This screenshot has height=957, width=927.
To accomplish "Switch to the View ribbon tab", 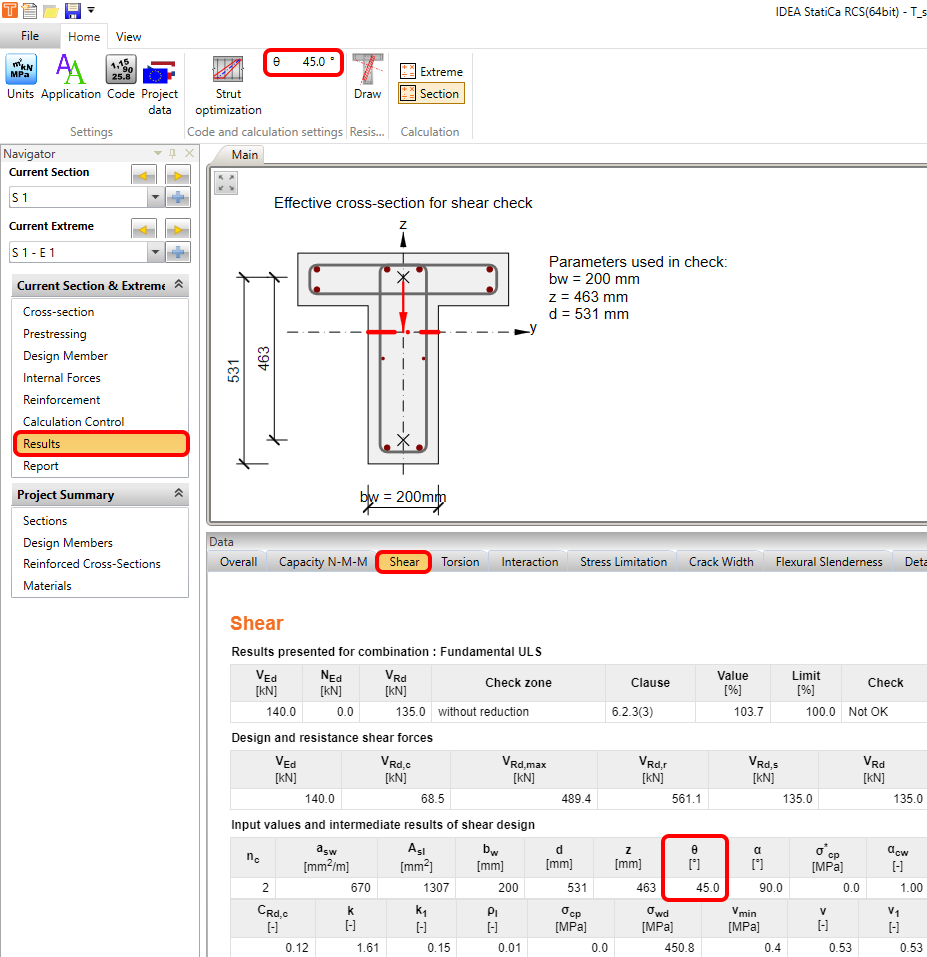I will click(x=128, y=36).
